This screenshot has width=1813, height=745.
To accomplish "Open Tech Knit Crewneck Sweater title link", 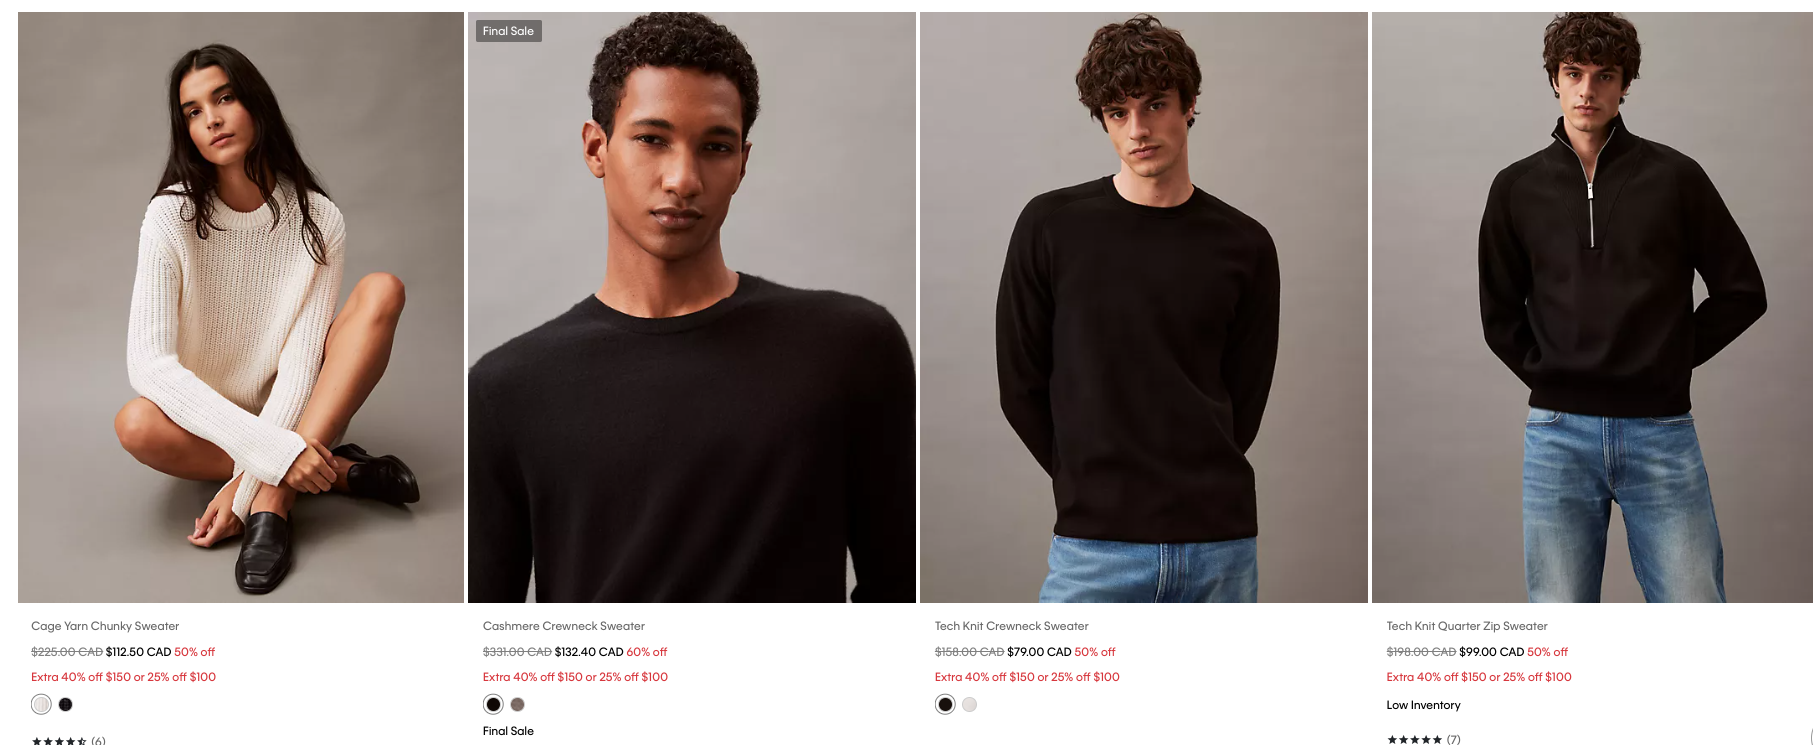I will tap(1012, 626).
